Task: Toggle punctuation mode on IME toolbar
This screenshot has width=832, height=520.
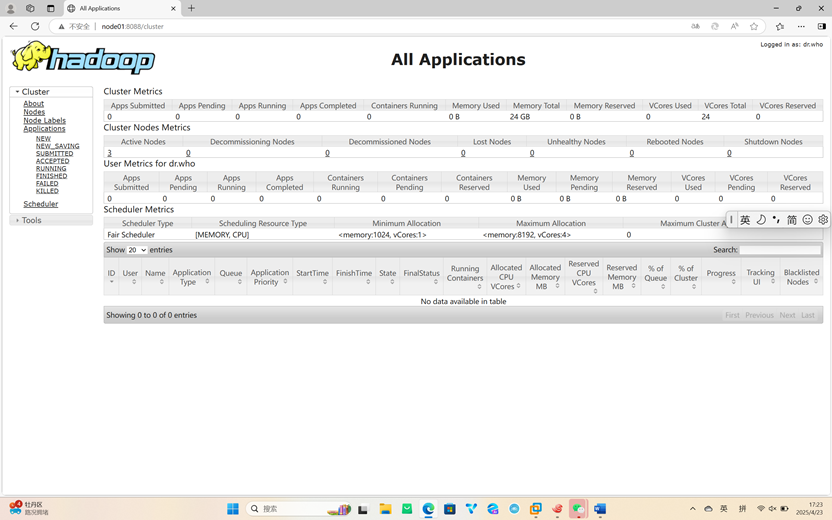Action: coord(776,220)
